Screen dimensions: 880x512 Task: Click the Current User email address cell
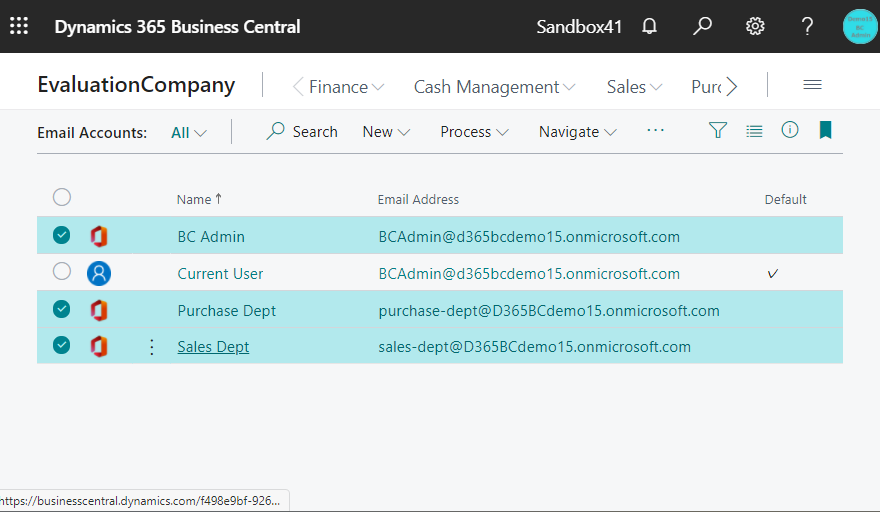coord(529,274)
